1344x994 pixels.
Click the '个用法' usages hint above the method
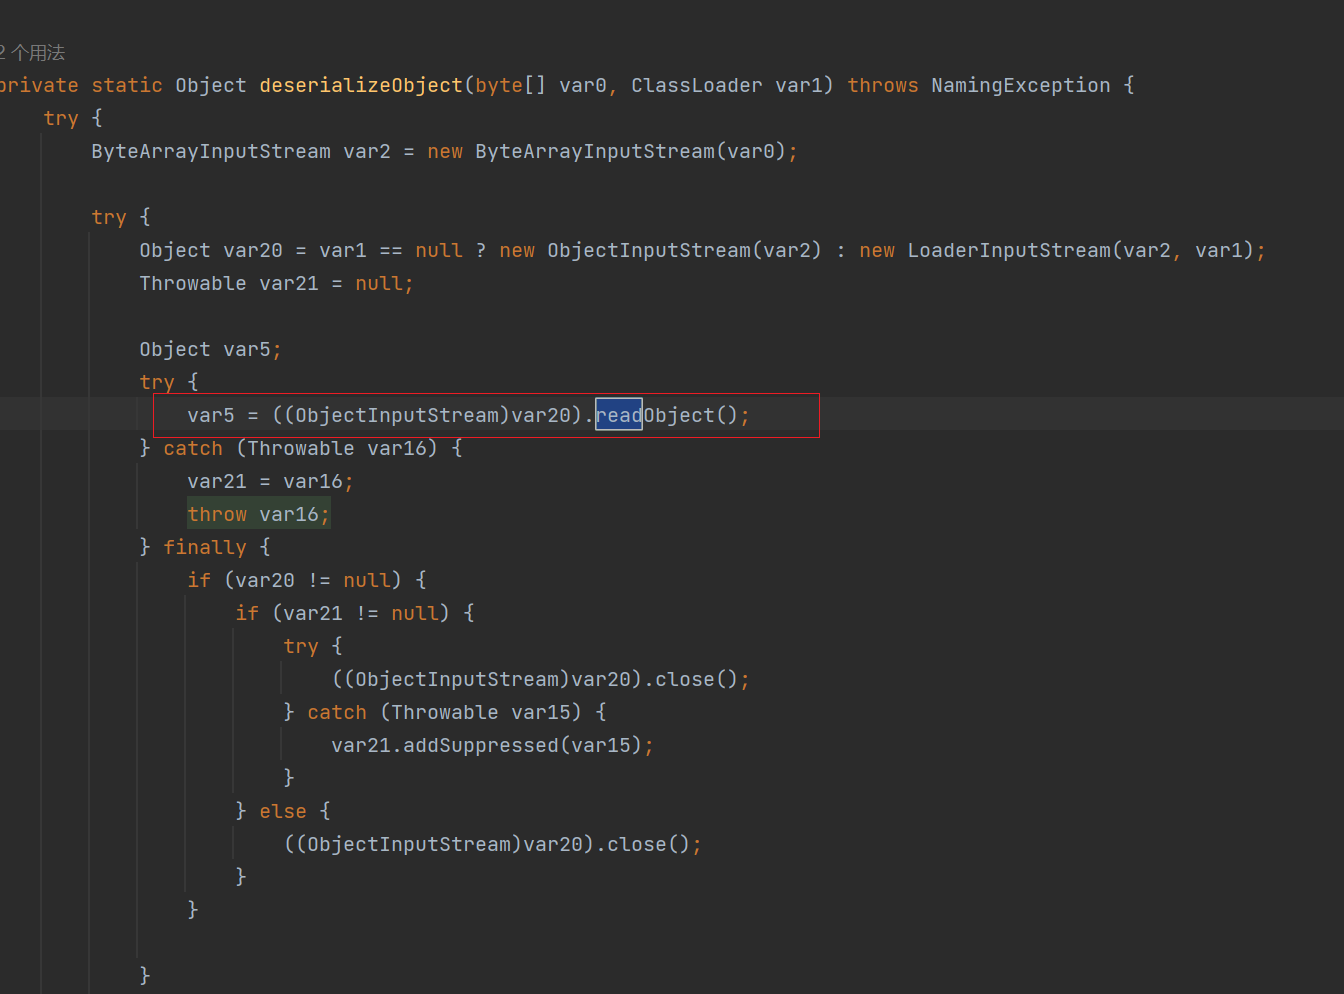point(32,52)
